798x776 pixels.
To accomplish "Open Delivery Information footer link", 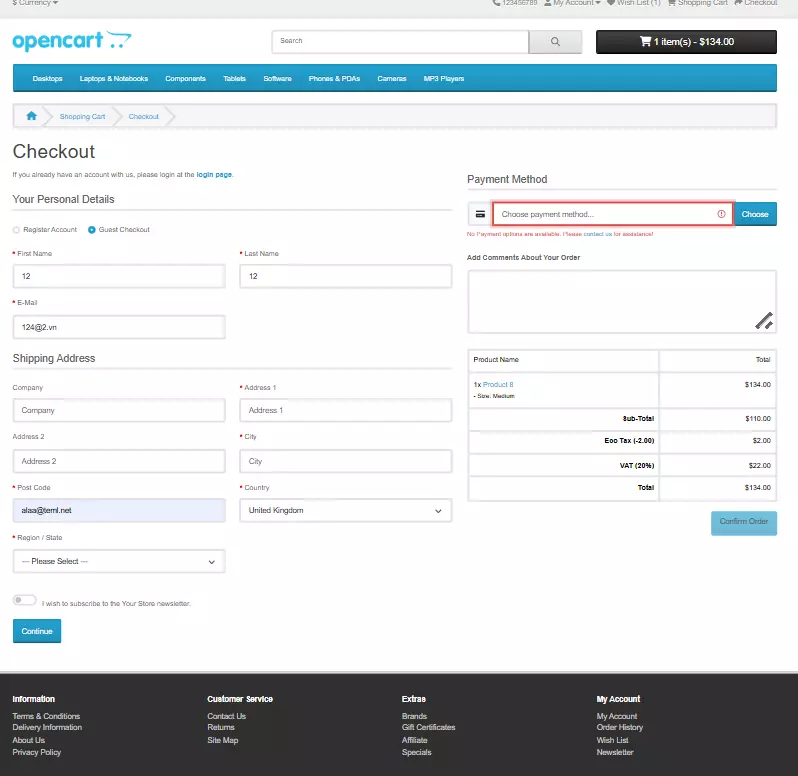I will (x=47, y=728).
